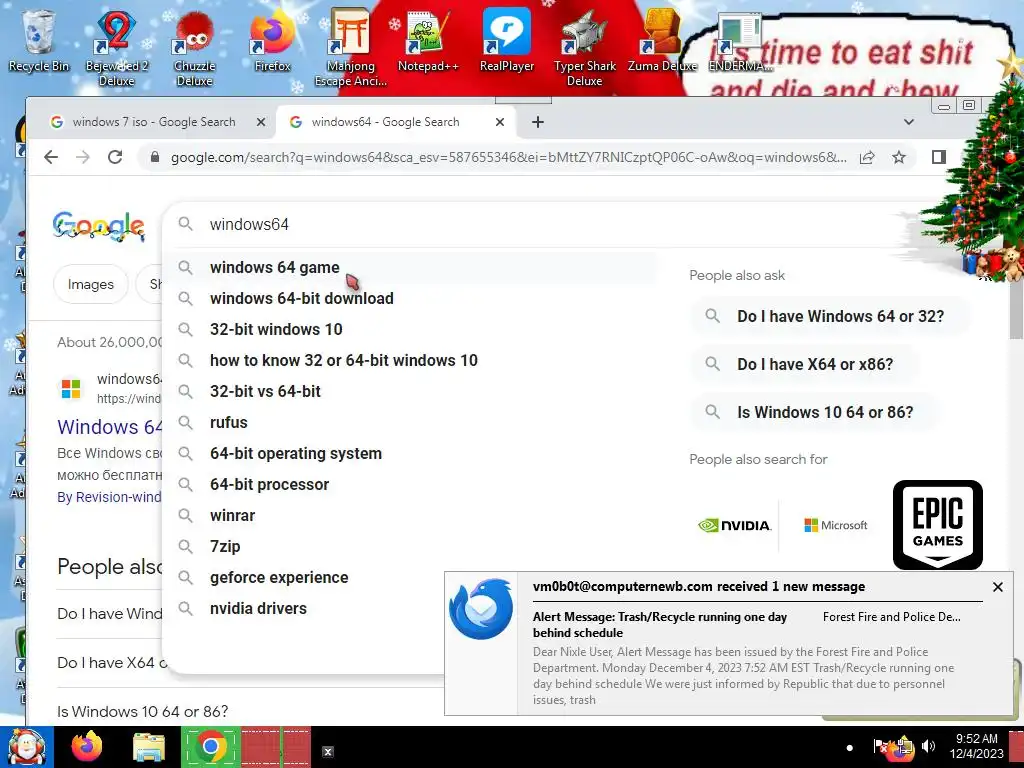Open a new tab with the plus button
Viewport: 1024px width, 768px height.
[537, 122]
